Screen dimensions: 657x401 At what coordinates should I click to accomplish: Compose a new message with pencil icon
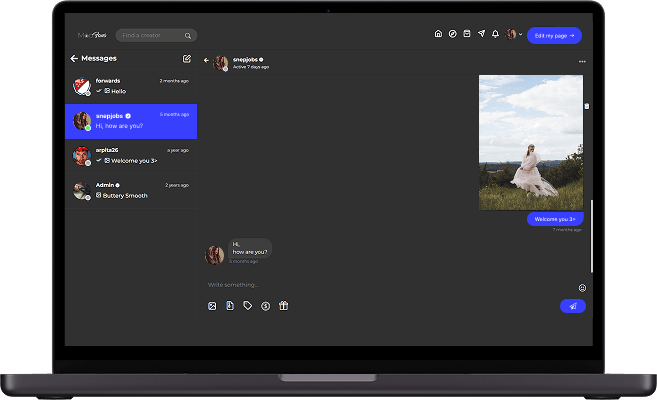(x=187, y=59)
